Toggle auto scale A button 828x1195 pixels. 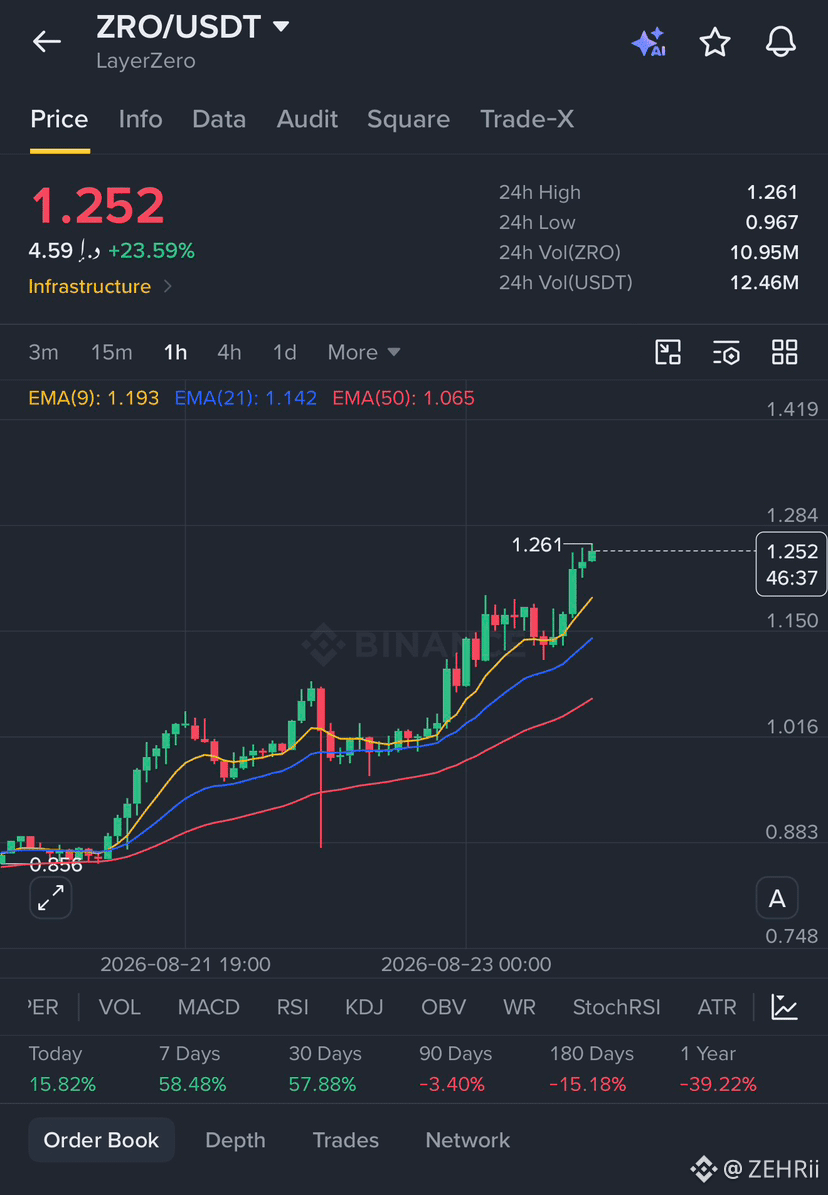tap(777, 899)
